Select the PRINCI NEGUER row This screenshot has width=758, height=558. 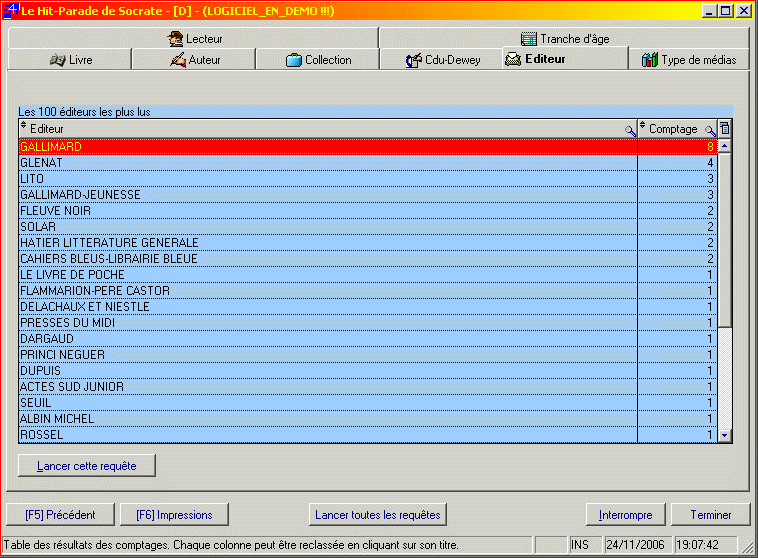[x=367, y=354]
